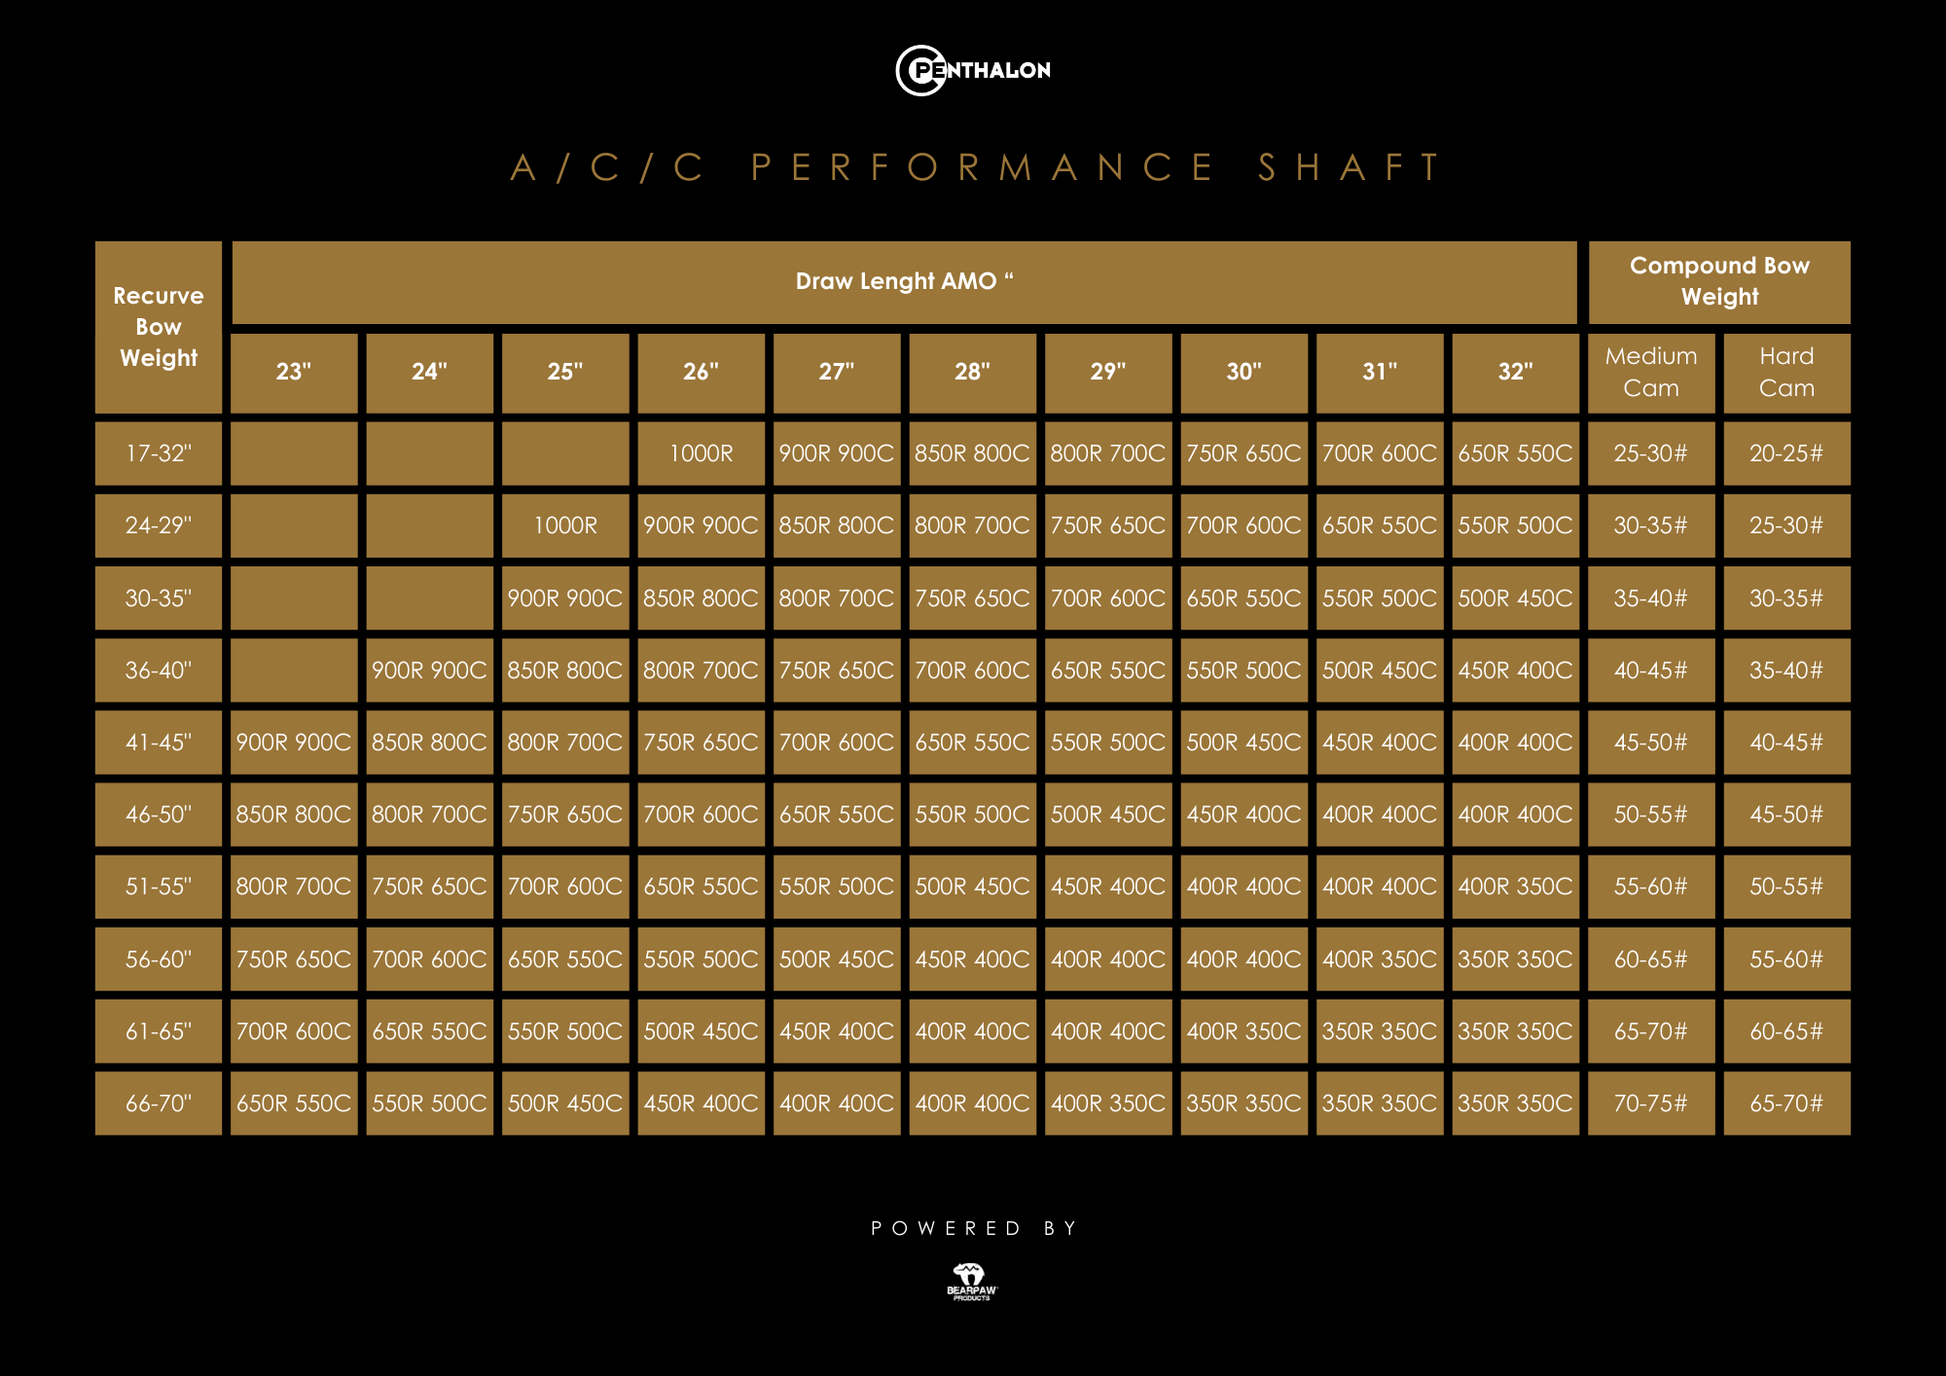Select the 70-75# medium cam cell

(x=1650, y=1103)
